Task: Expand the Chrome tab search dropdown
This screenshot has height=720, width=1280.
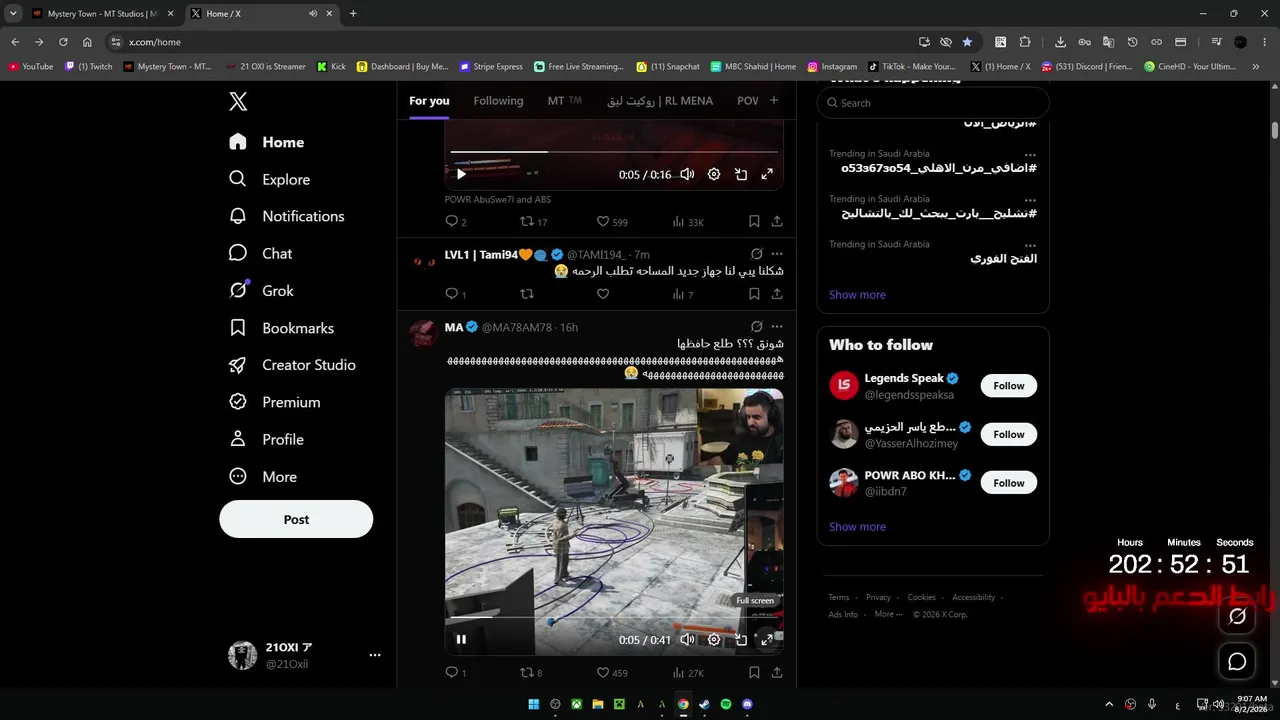Action: 13,14
